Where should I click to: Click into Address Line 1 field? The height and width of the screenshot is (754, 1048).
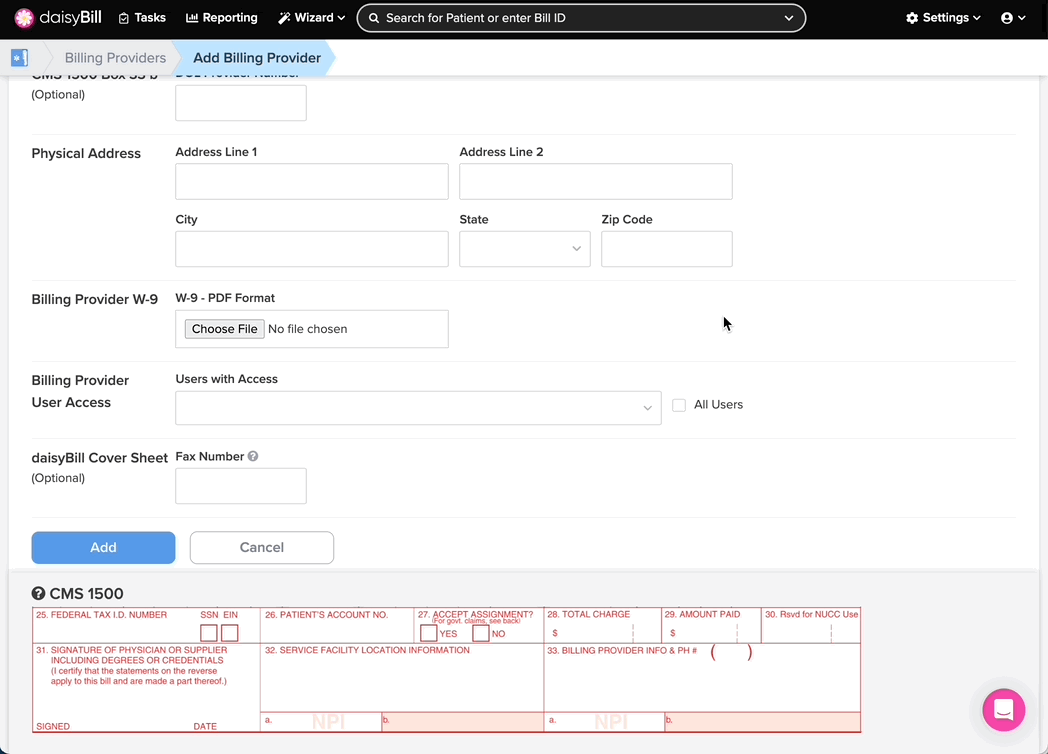pos(311,181)
